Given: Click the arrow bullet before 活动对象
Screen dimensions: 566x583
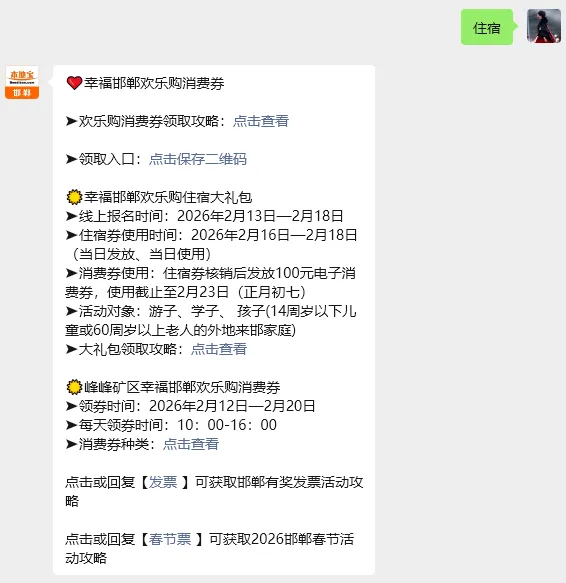Looking at the screenshot, I should [71, 311].
